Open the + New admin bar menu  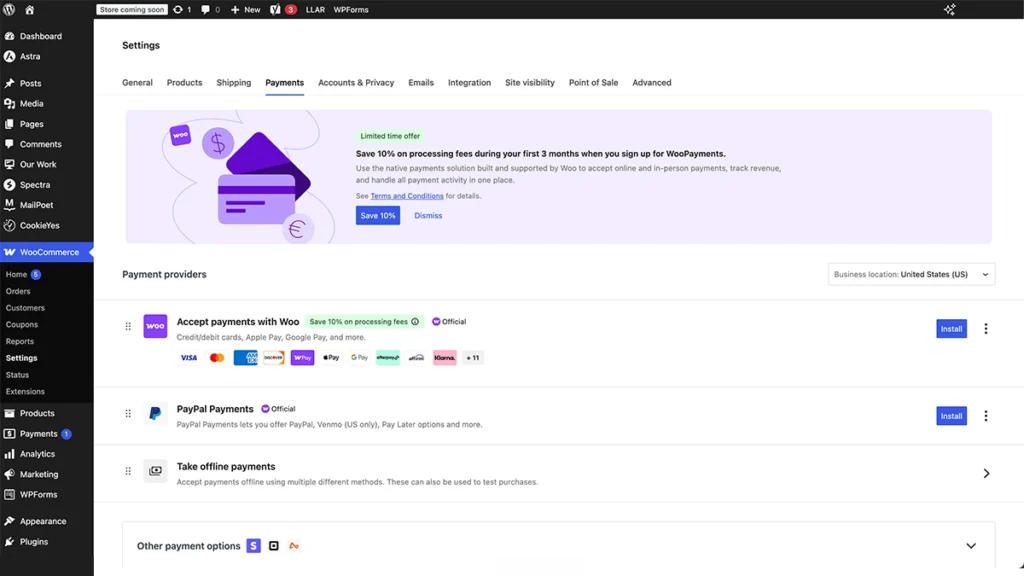point(246,10)
